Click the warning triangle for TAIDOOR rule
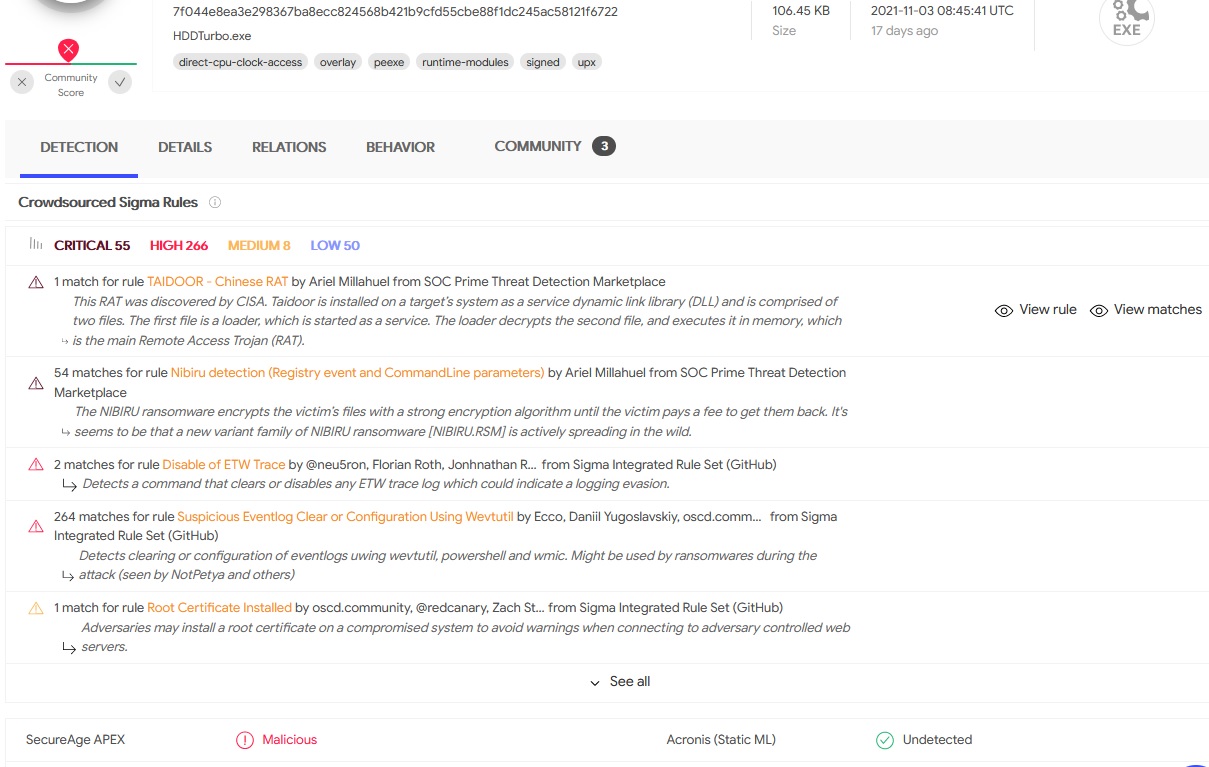The width and height of the screenshot is (1209, 767). tap(36, 283)
